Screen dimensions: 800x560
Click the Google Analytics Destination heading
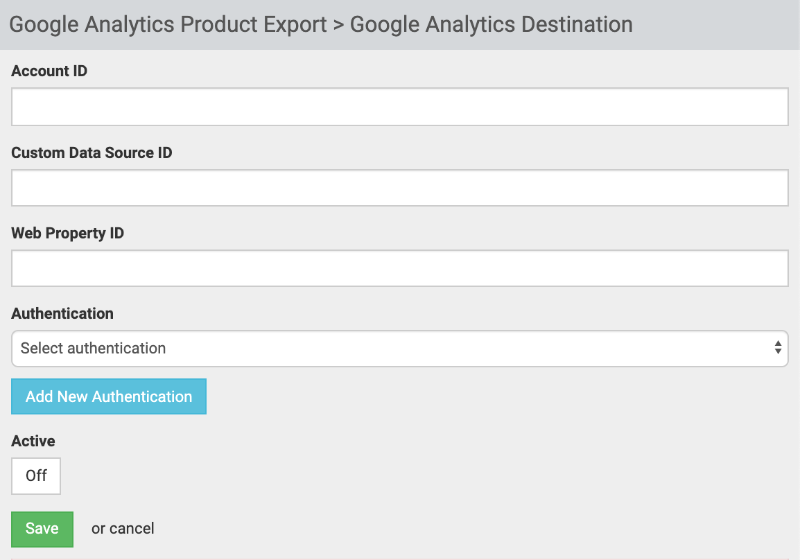(x=491, y=24)
